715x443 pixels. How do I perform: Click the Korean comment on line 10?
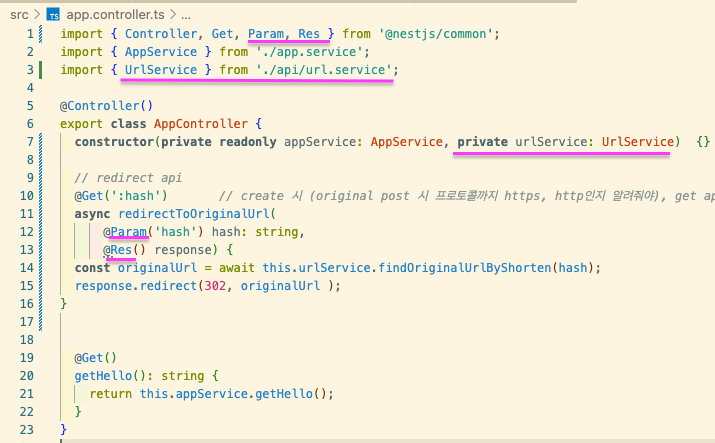(466, 196)
